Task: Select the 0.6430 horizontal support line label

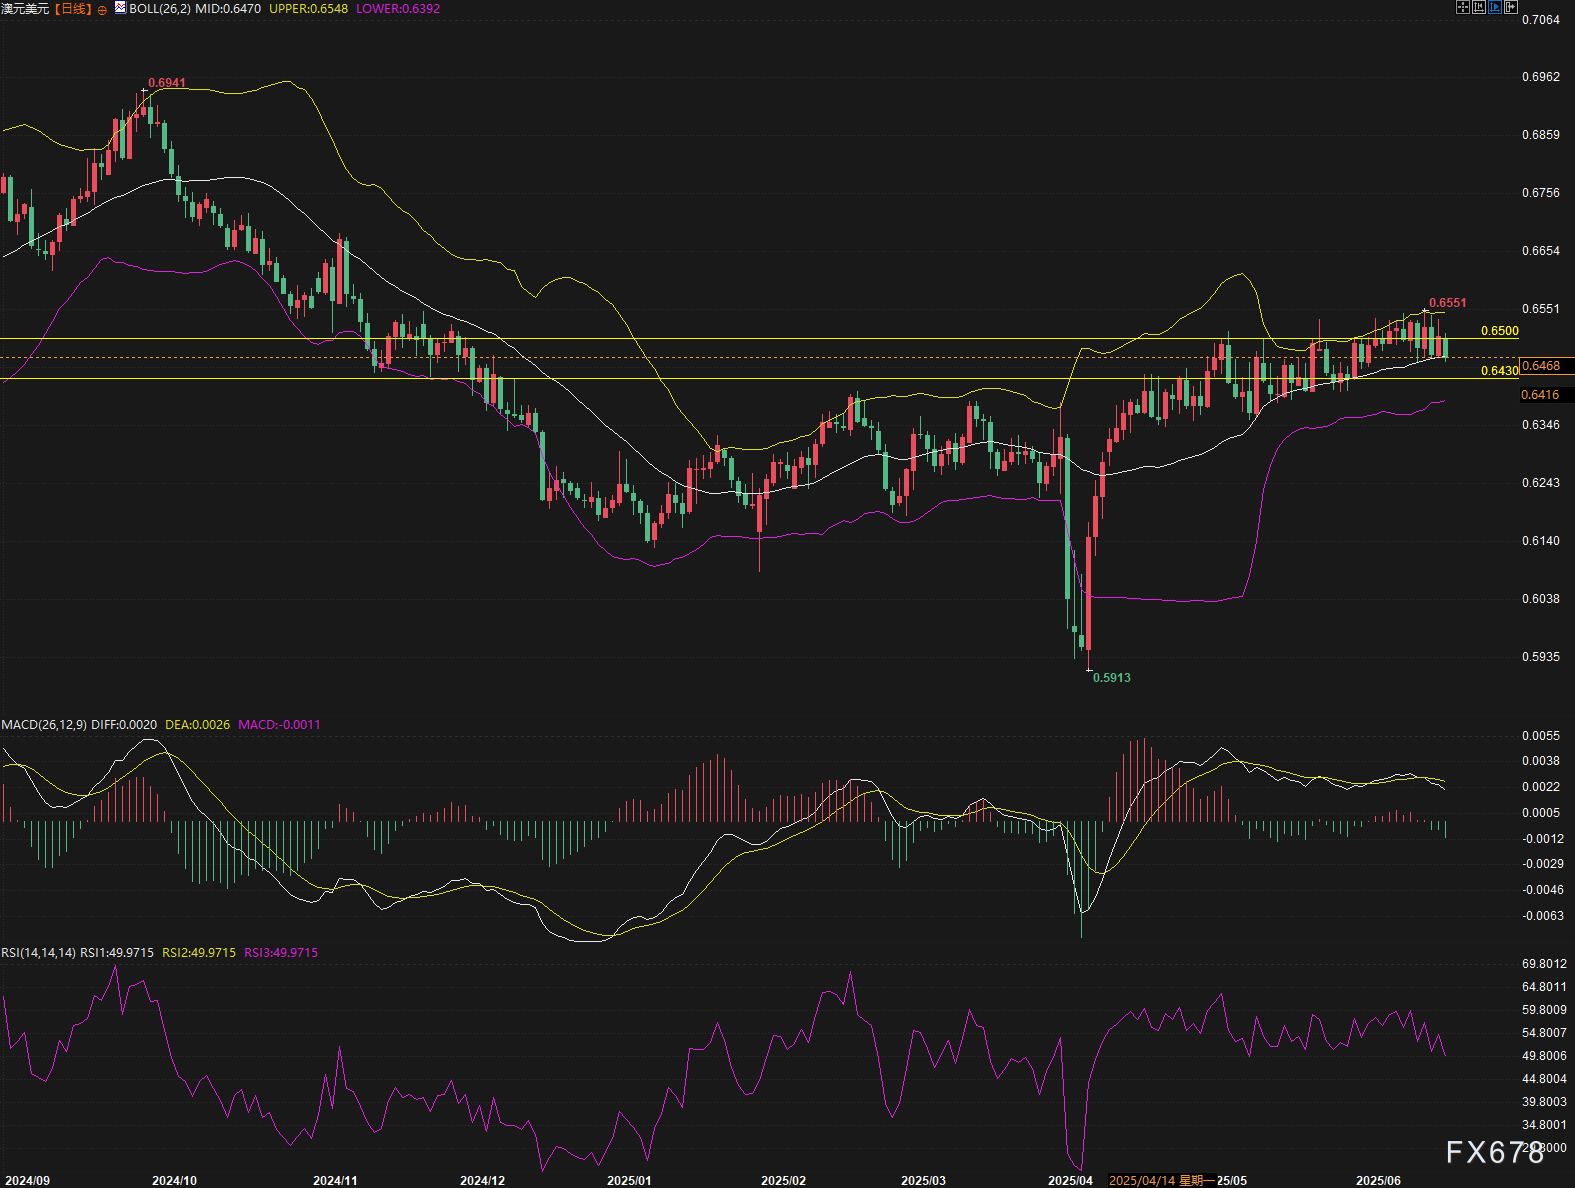Action: [x=1499, y=371]
